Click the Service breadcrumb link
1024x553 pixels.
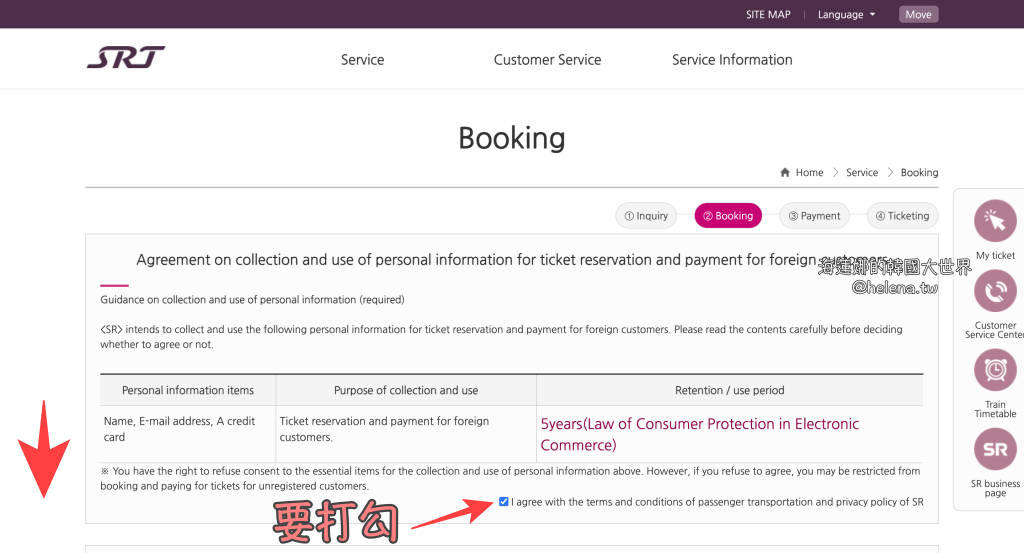862,173
